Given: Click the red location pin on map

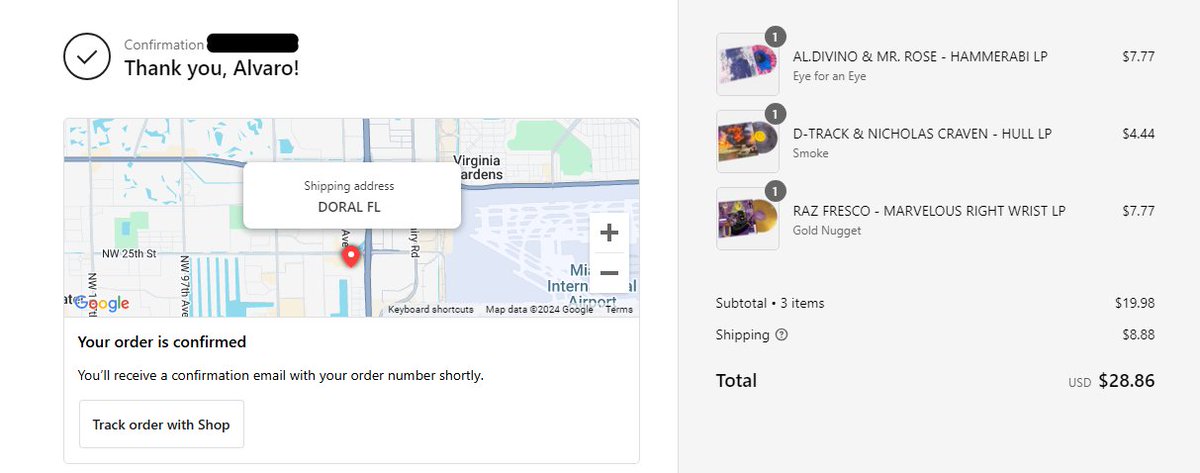Looking at the screenshot, I should [x=351, y=257].
